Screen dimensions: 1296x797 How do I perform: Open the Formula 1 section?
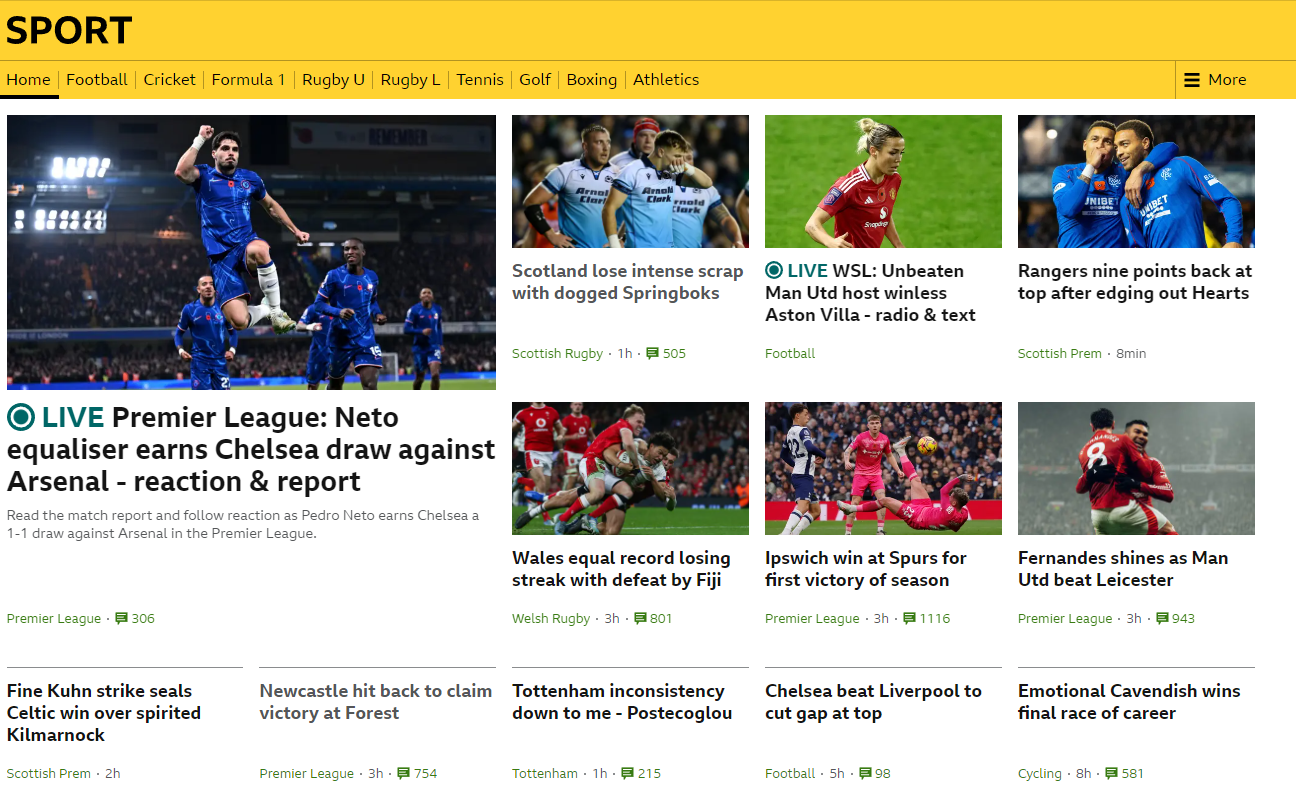coord(249,80)
